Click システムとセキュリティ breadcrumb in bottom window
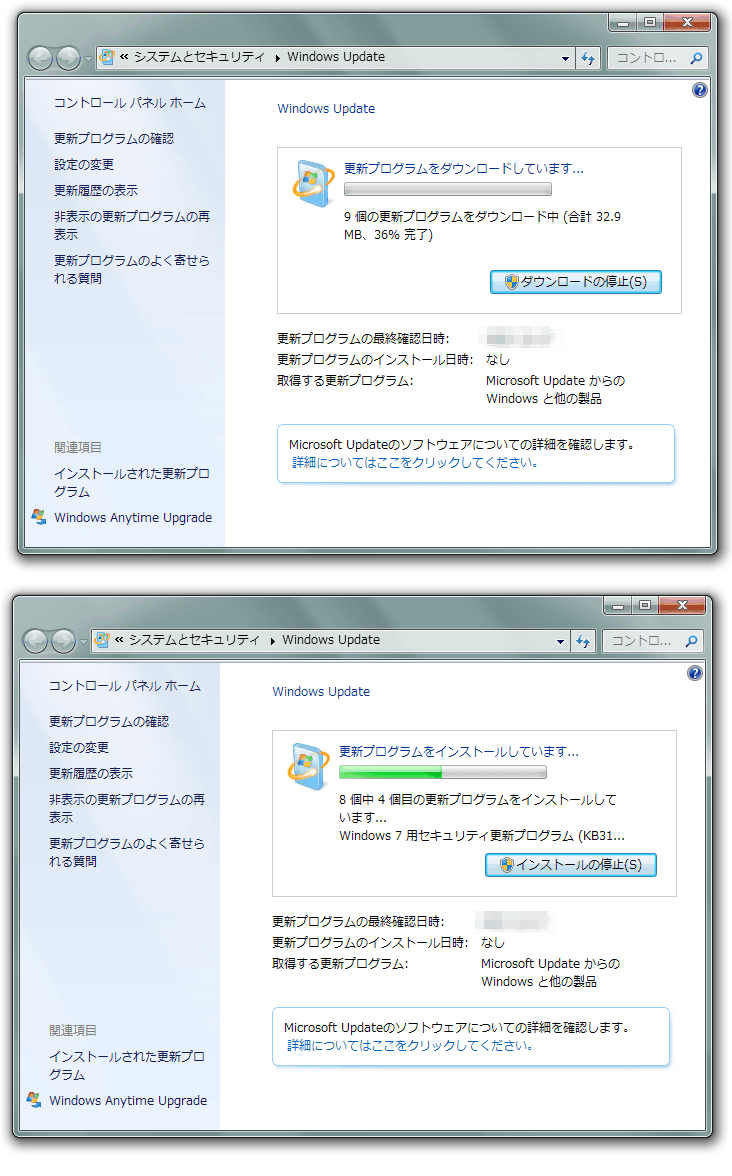Image resolution: width=732 pixels, height=1176 pixels. pyautogui.click(x=194, y=640)
